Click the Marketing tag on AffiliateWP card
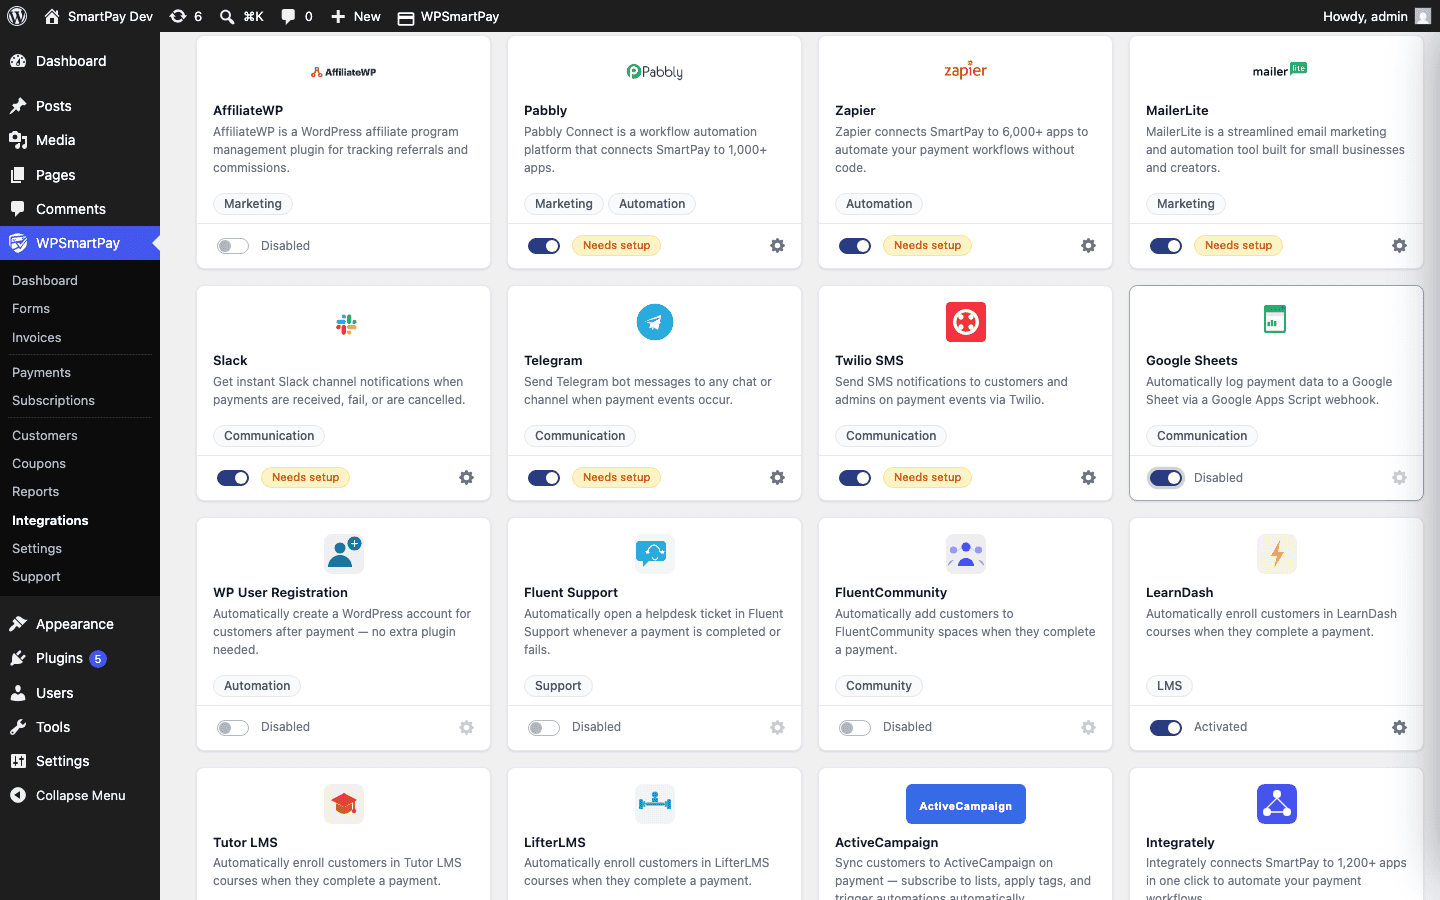This screenshot has height=900, width=1440. (253, 204)
